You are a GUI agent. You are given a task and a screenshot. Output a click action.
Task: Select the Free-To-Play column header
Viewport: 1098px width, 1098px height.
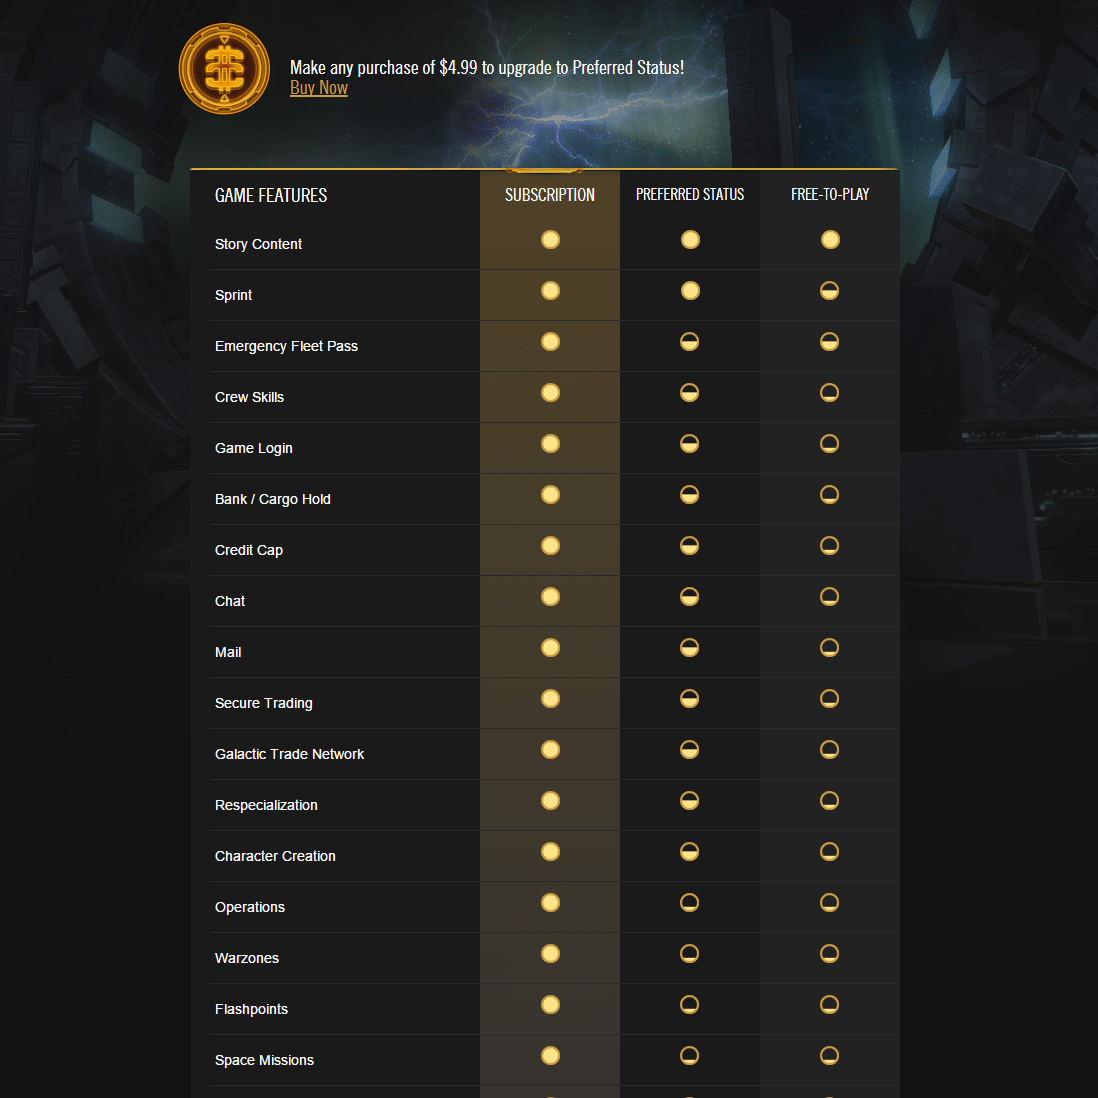[x=830, y=195]
